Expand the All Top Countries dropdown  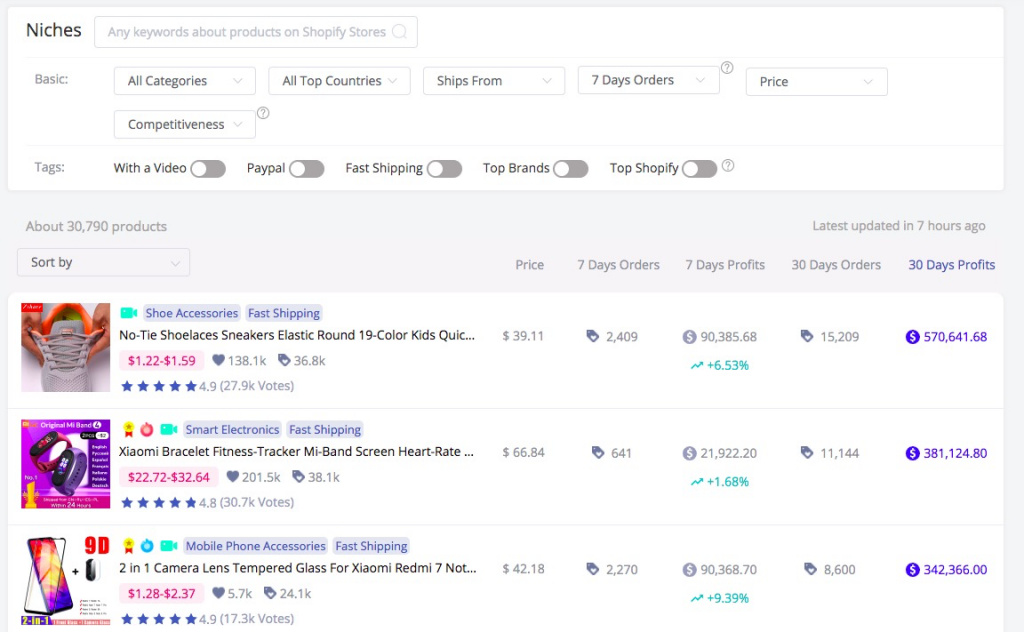coord(340,81)
